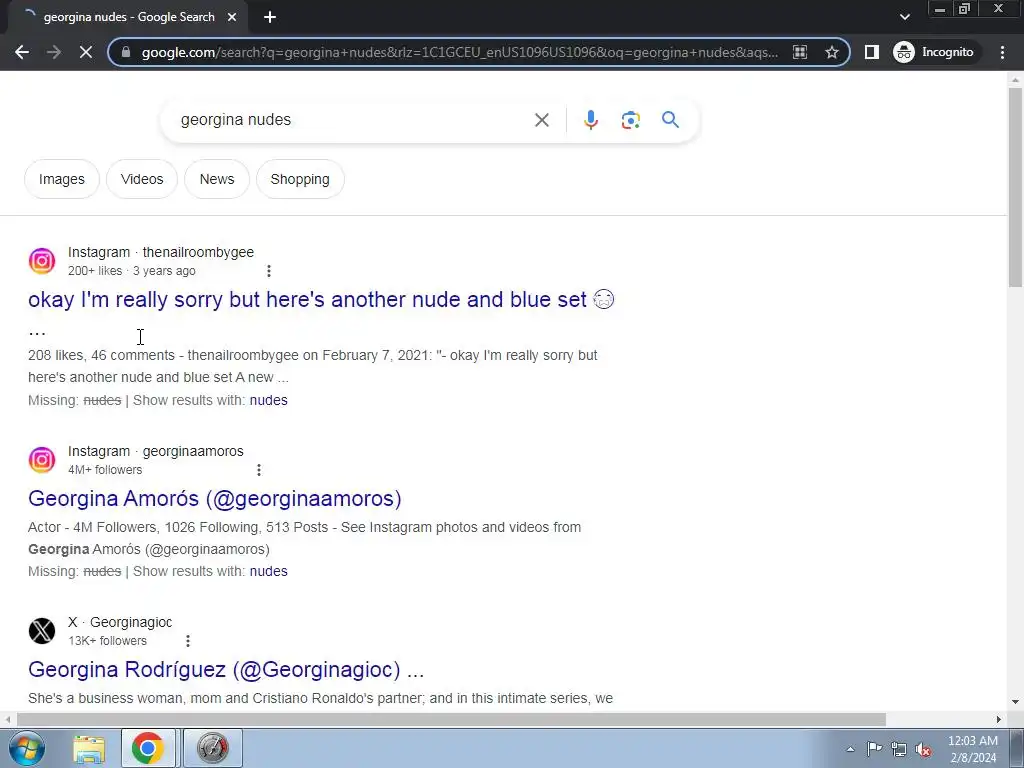
Task: Clear the search box with the X
Action: (x=541, y=120)
